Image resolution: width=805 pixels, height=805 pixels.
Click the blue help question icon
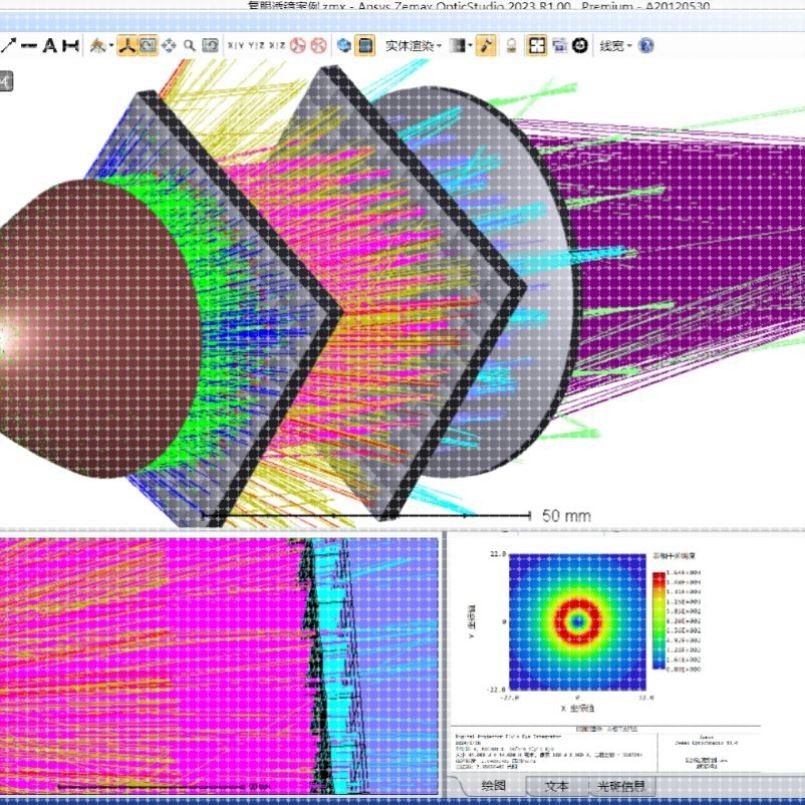(x=646, y=46)
